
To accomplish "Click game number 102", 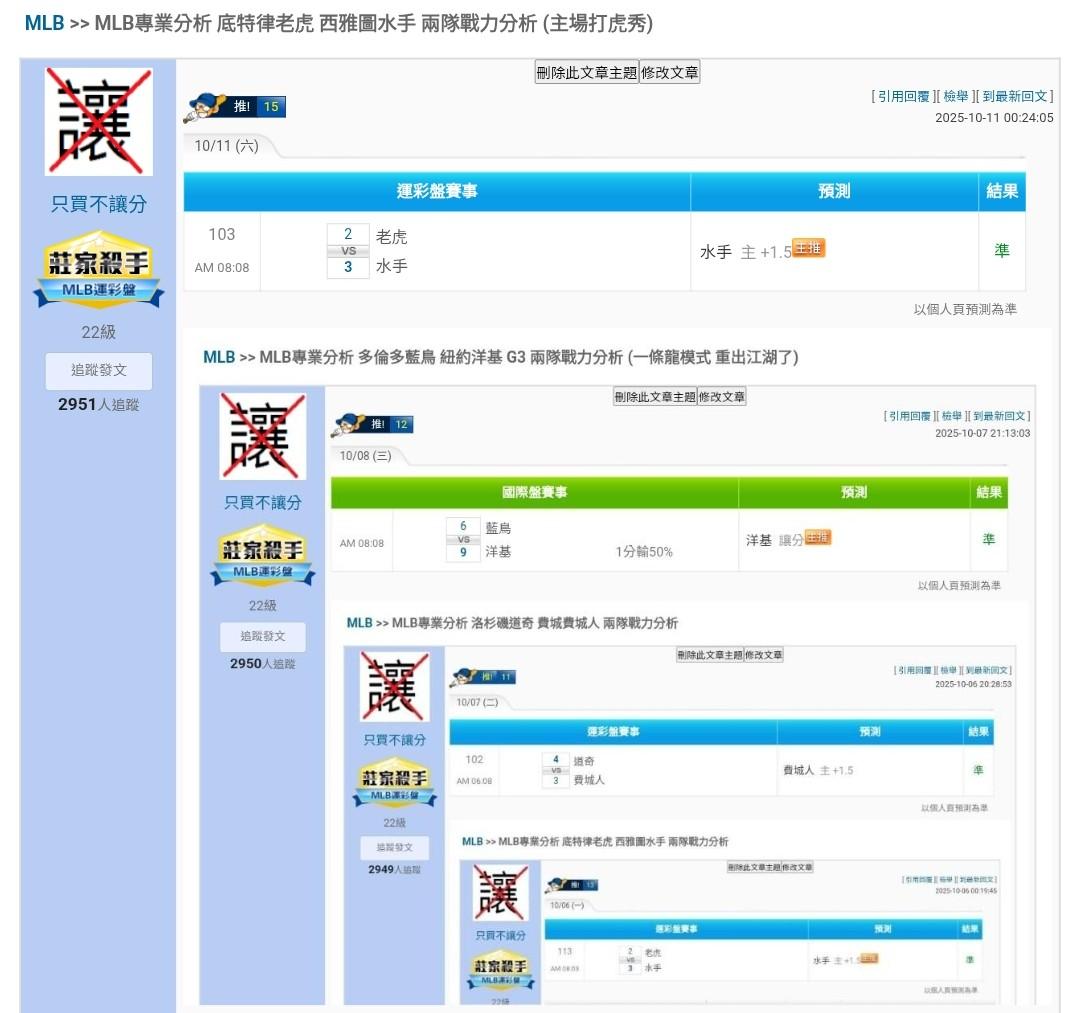I will tap(475, 760).
